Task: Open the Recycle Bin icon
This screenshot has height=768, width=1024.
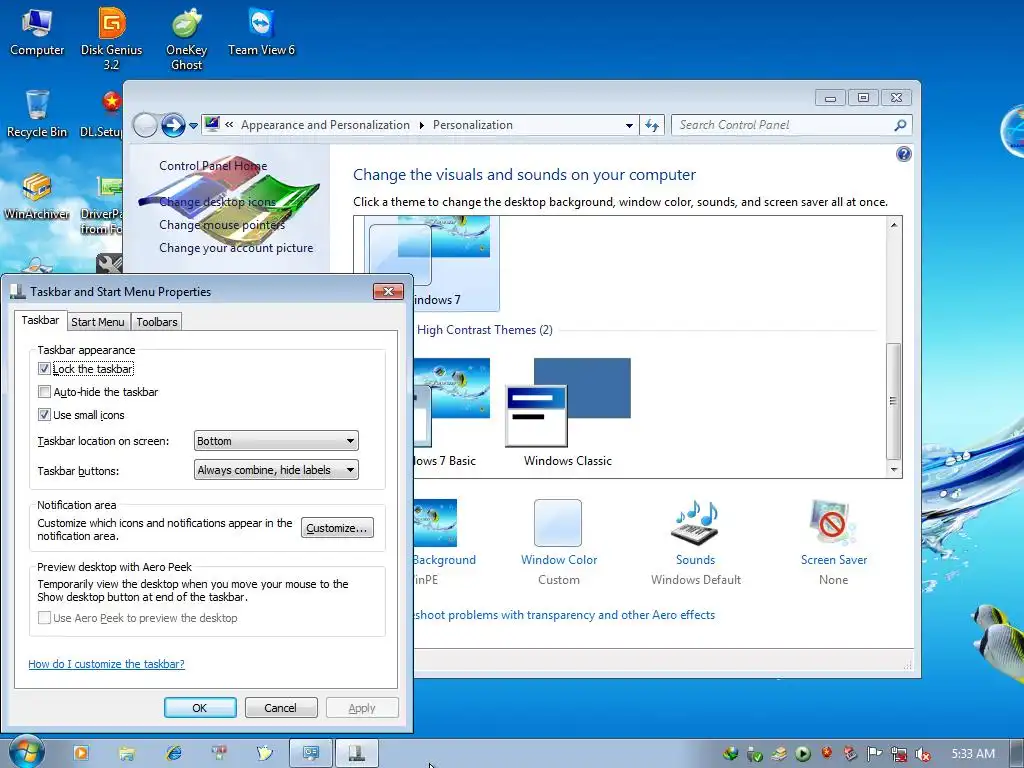Action: pos(37,114)
